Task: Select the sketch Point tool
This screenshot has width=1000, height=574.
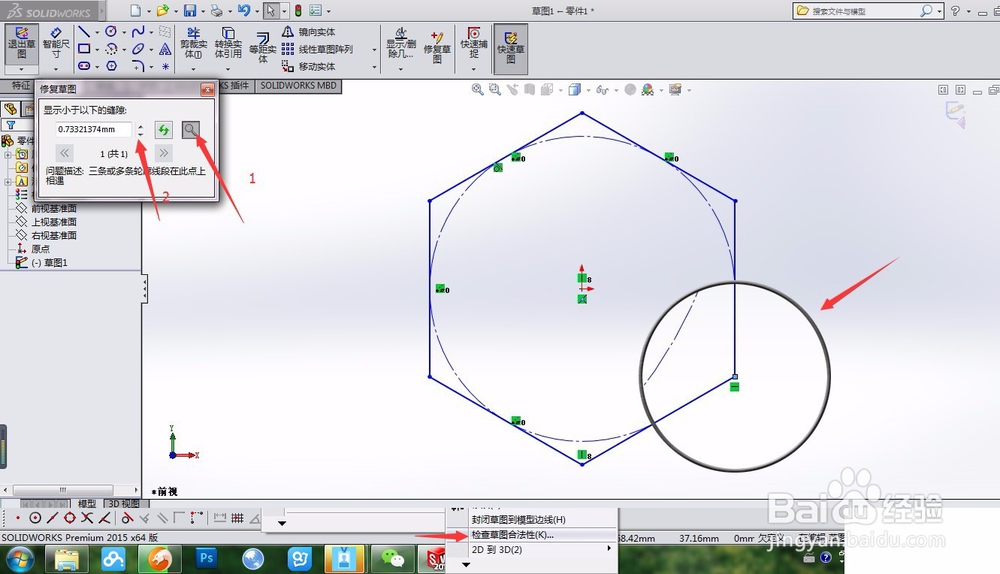Action: 165,66
